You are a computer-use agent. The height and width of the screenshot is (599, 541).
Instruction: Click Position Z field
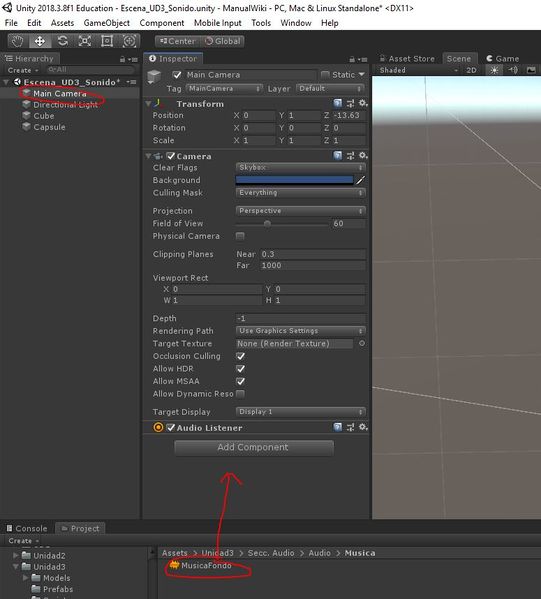click(x=349, y=115)
